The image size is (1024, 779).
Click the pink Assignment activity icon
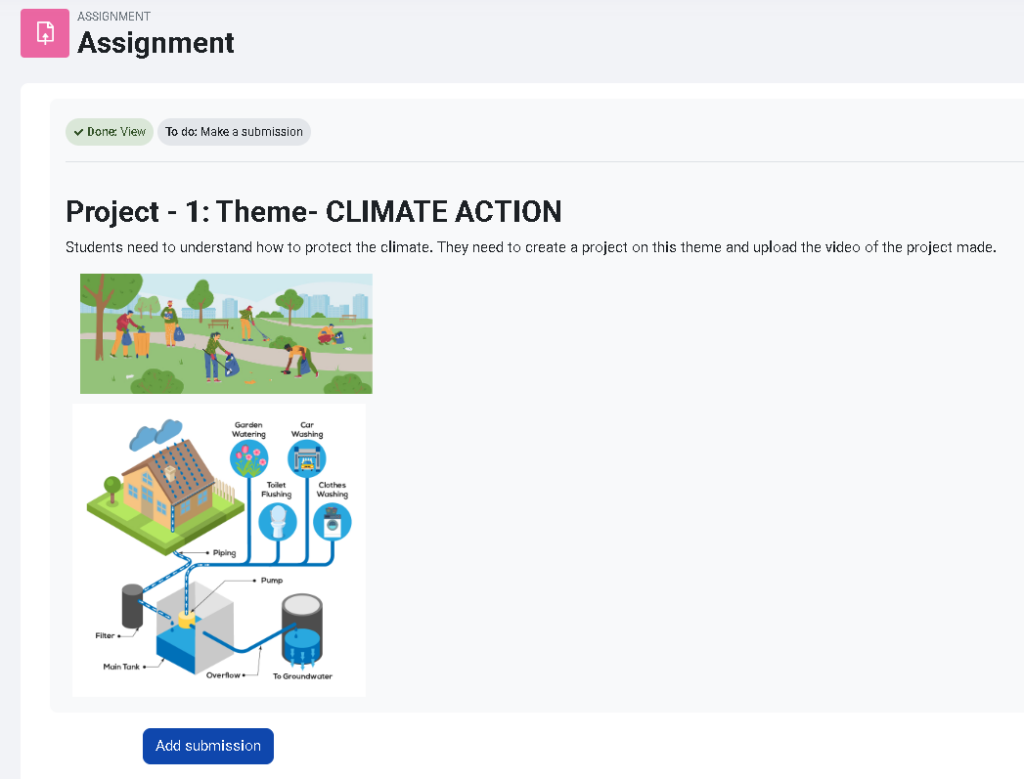point(44,33)
